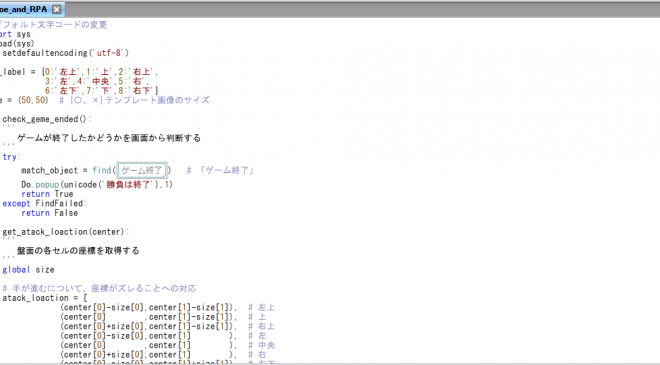Close the oe_and_RPA script tab

click(57, 9)
